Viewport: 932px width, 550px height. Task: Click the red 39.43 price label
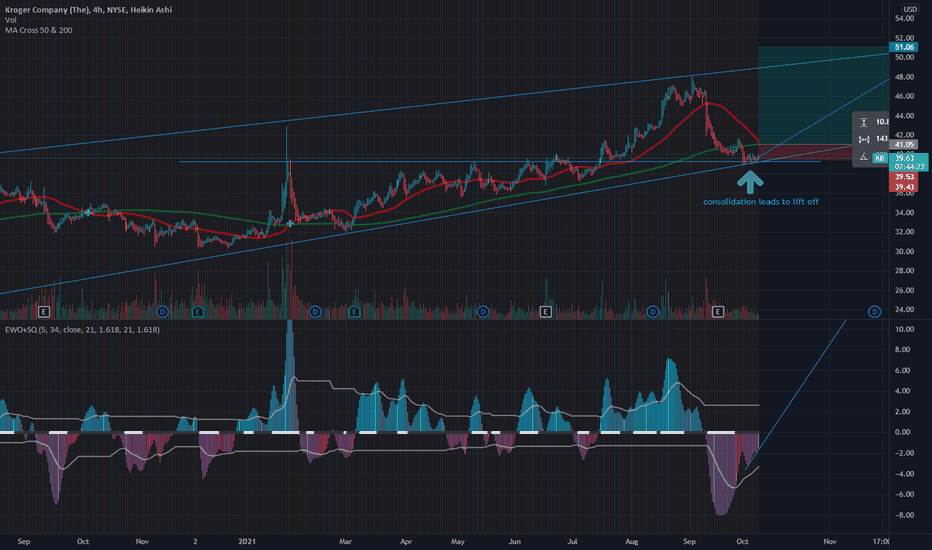click(903, 187)
